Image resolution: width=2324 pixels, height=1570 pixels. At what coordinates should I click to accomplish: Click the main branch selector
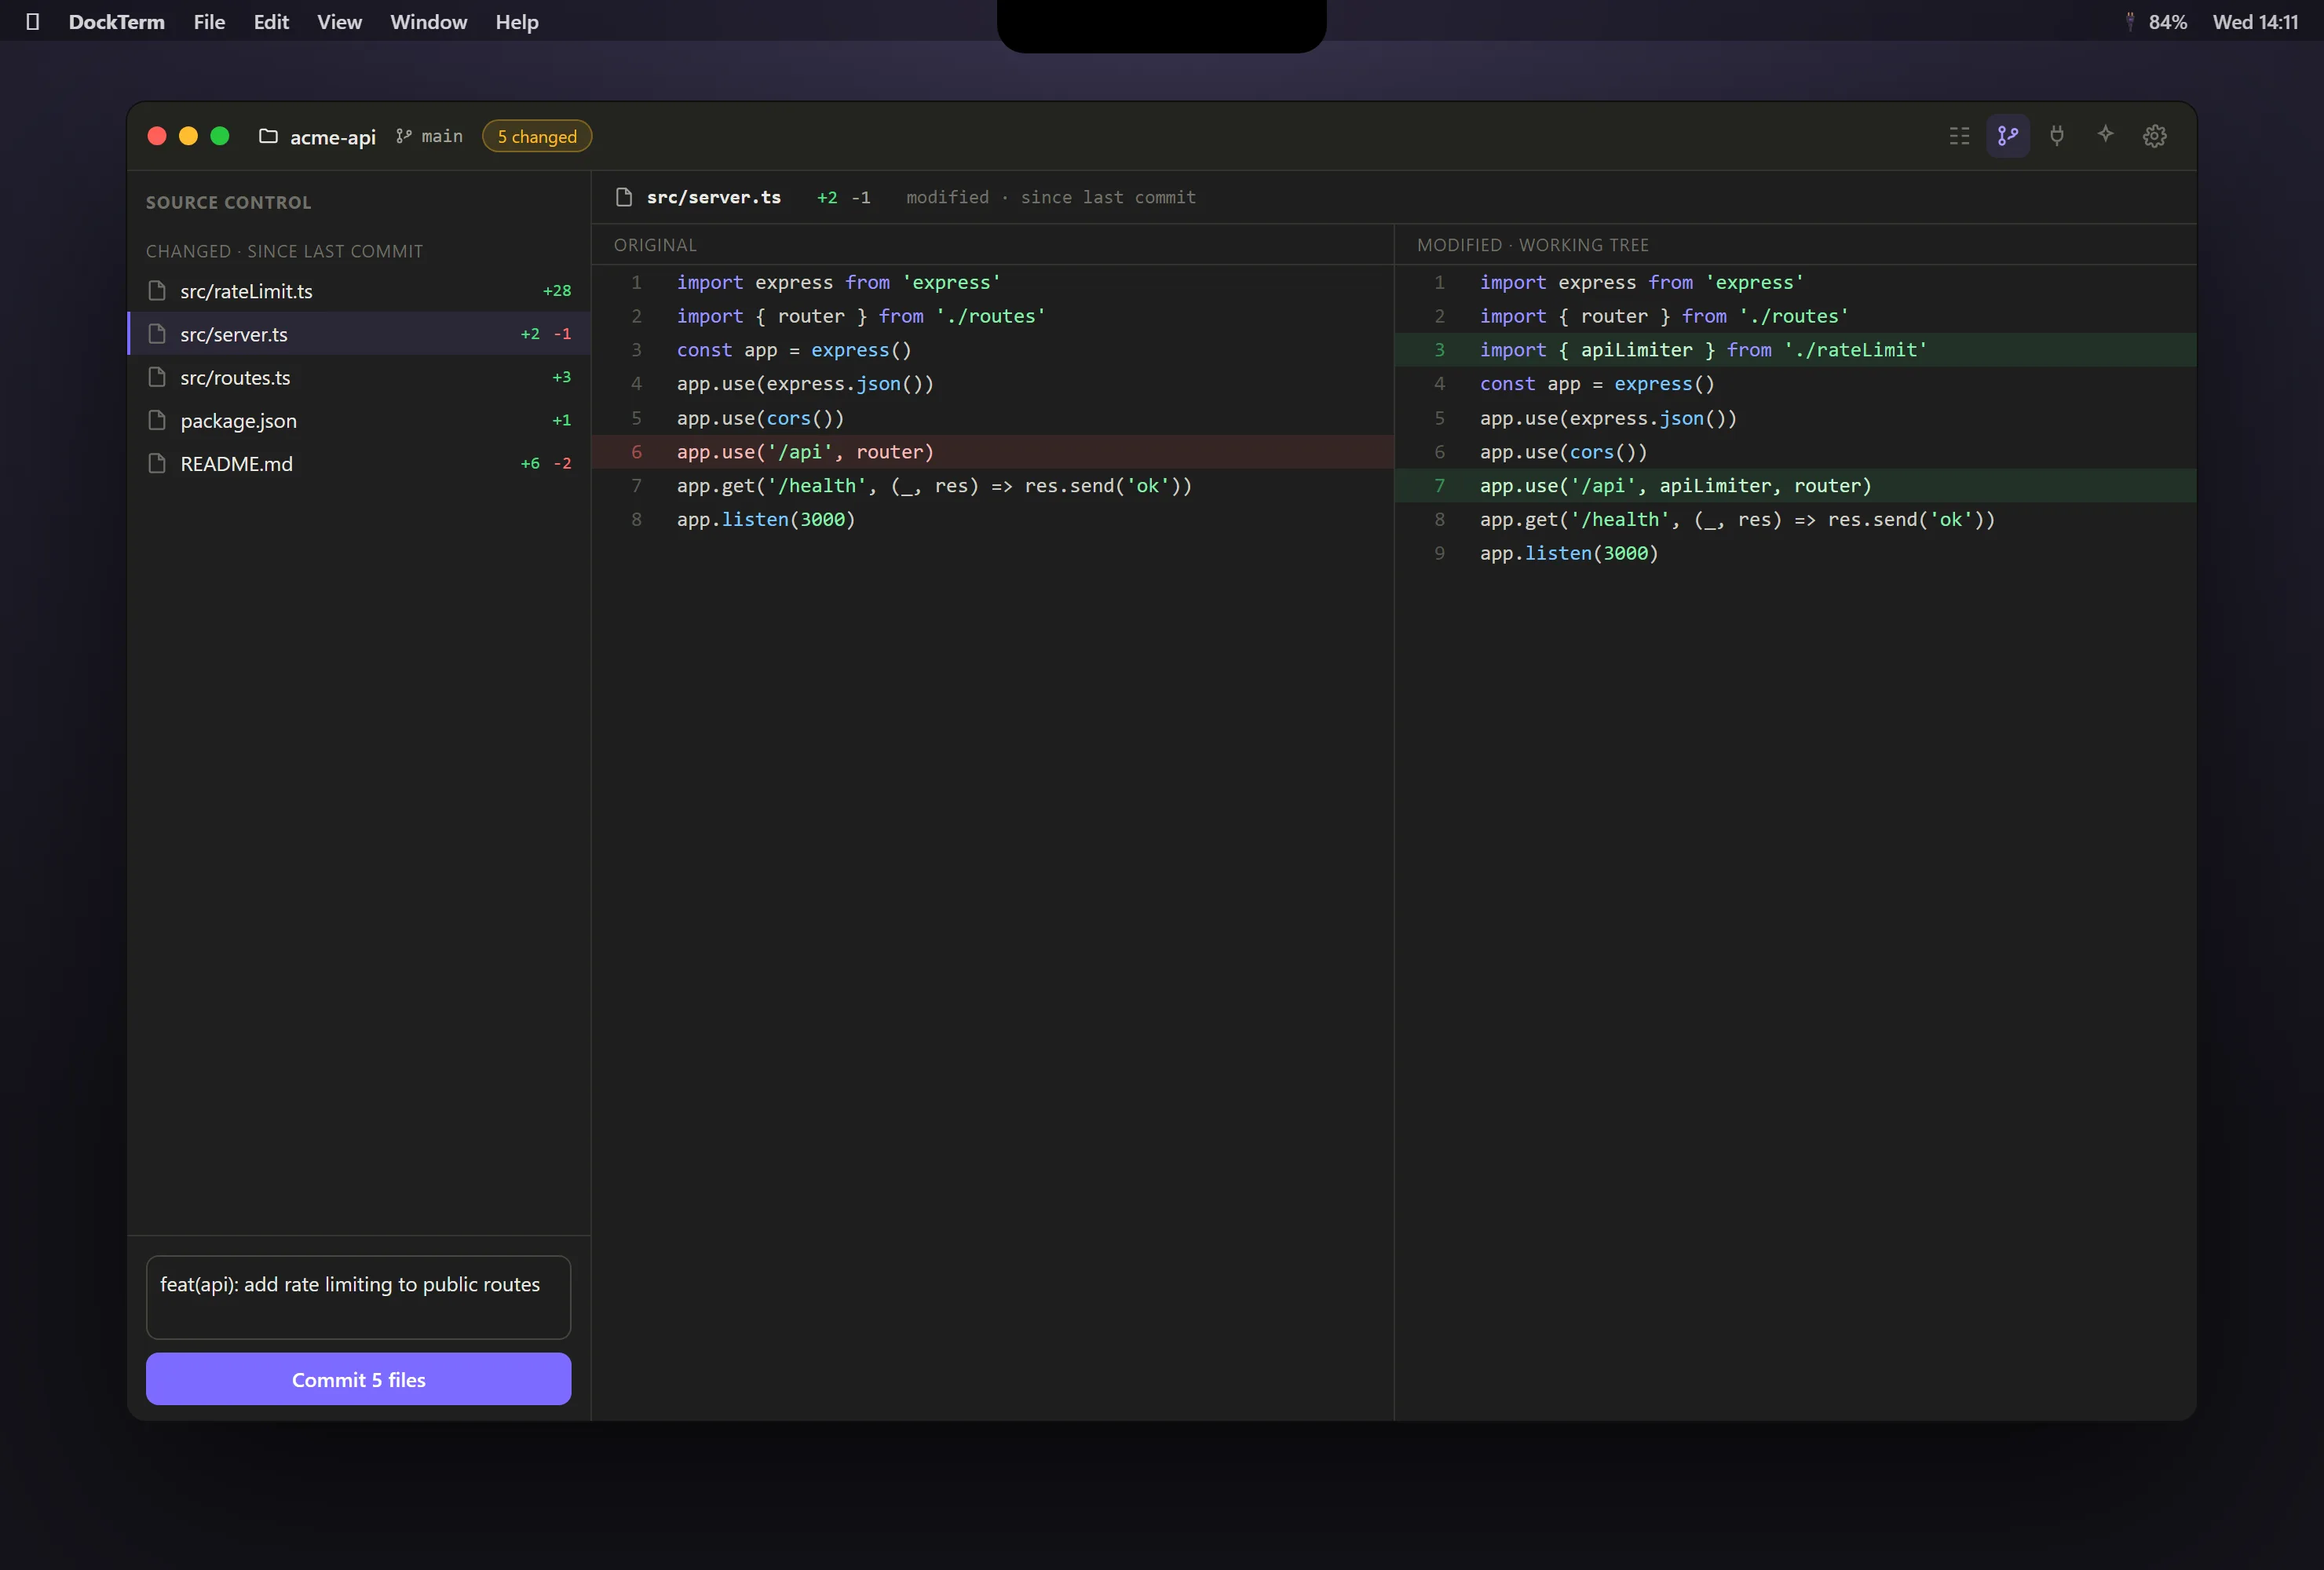pos(429,136)
